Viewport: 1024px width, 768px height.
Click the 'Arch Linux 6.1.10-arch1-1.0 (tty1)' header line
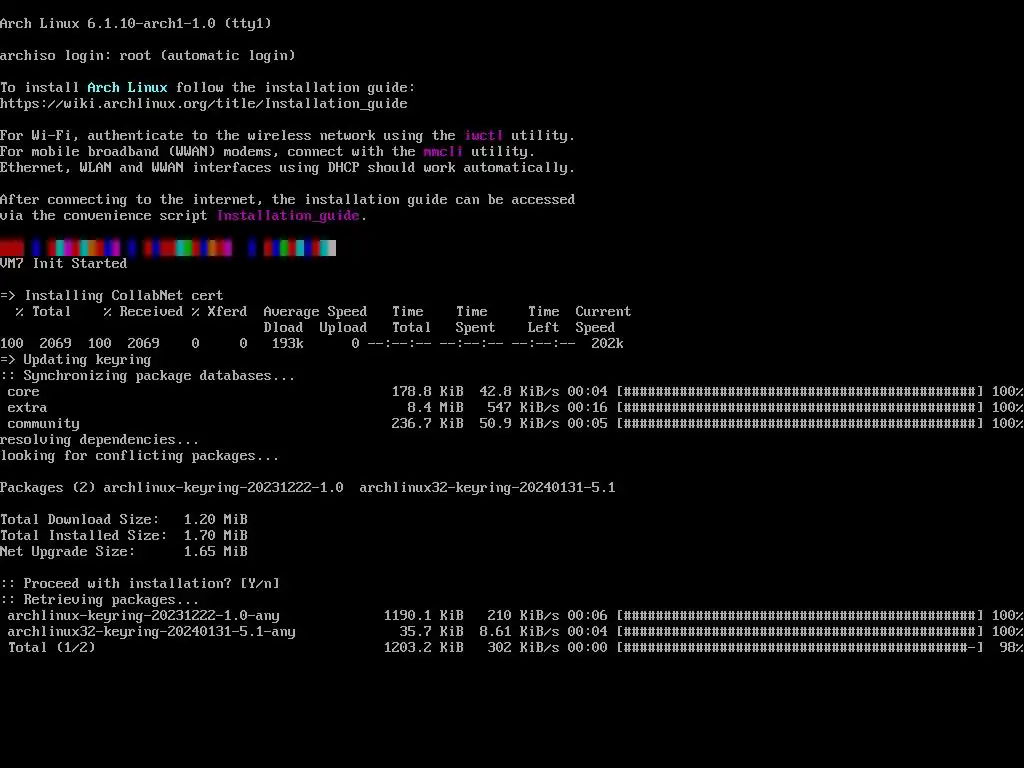(136, 23)
